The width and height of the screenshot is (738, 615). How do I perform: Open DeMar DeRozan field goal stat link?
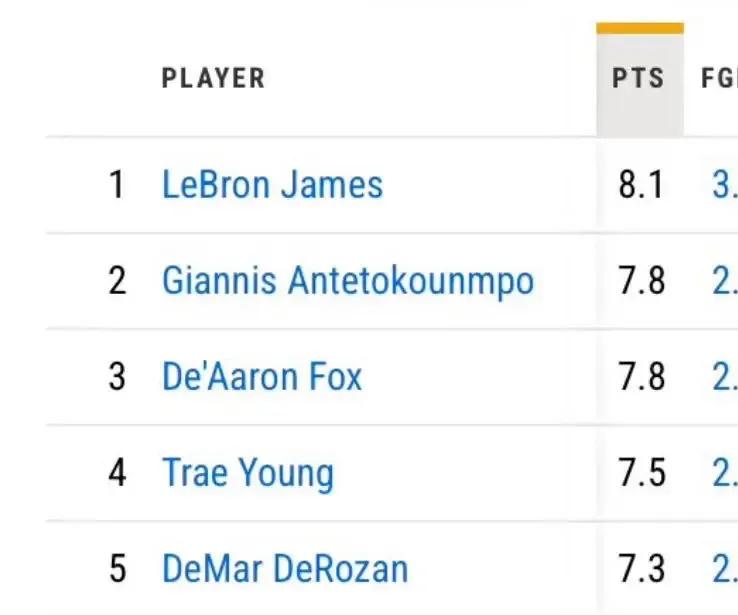(725, 568)
